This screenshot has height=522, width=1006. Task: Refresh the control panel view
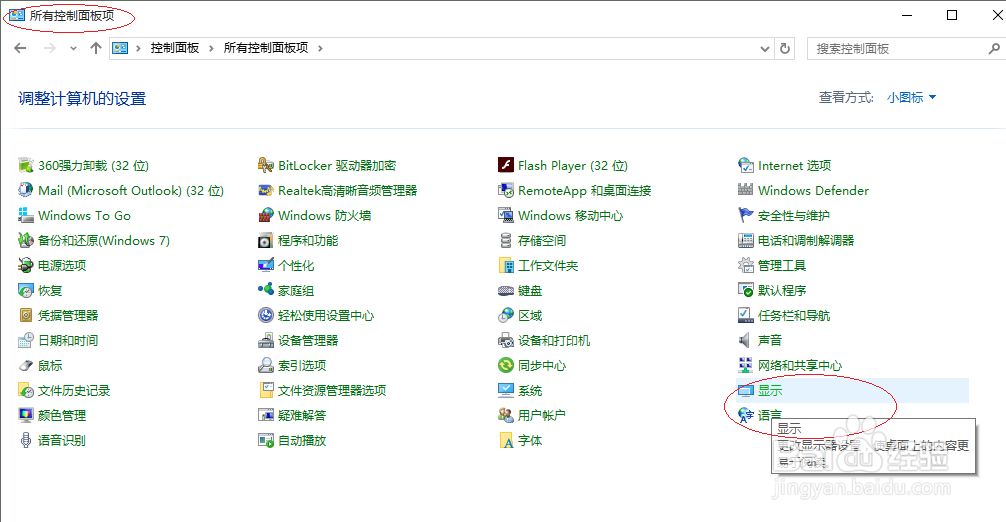(x=785, y=49)
